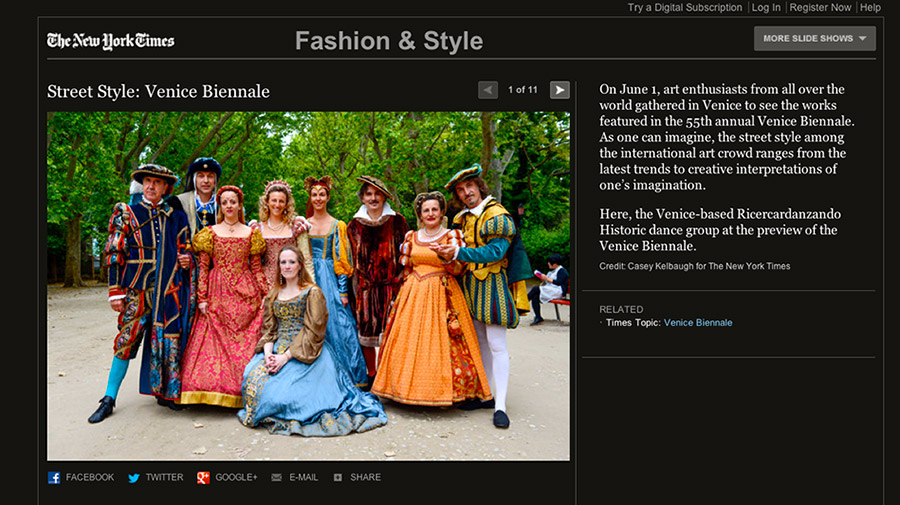Click the E-MAIL share label

[x=304, y=477]
